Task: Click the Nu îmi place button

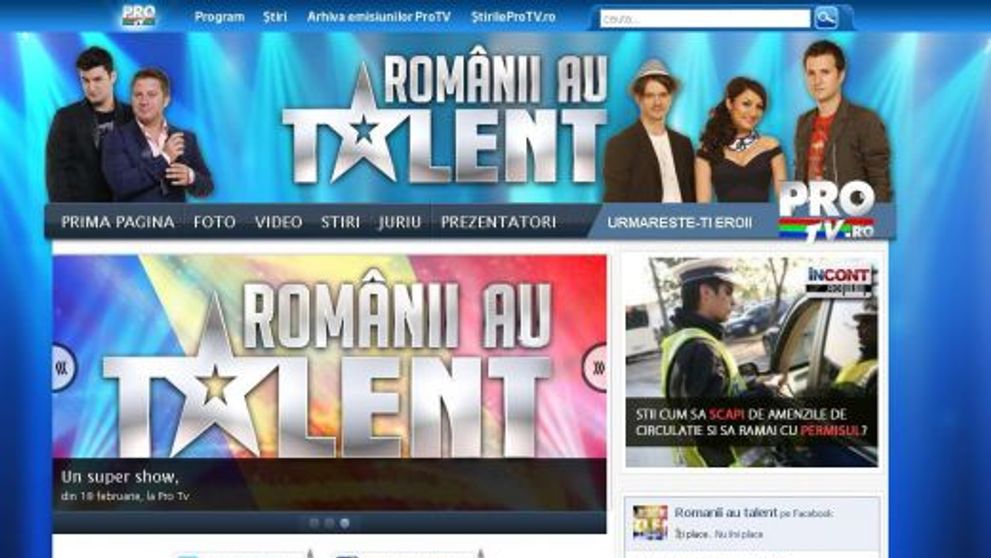Action: pos(738,534)
